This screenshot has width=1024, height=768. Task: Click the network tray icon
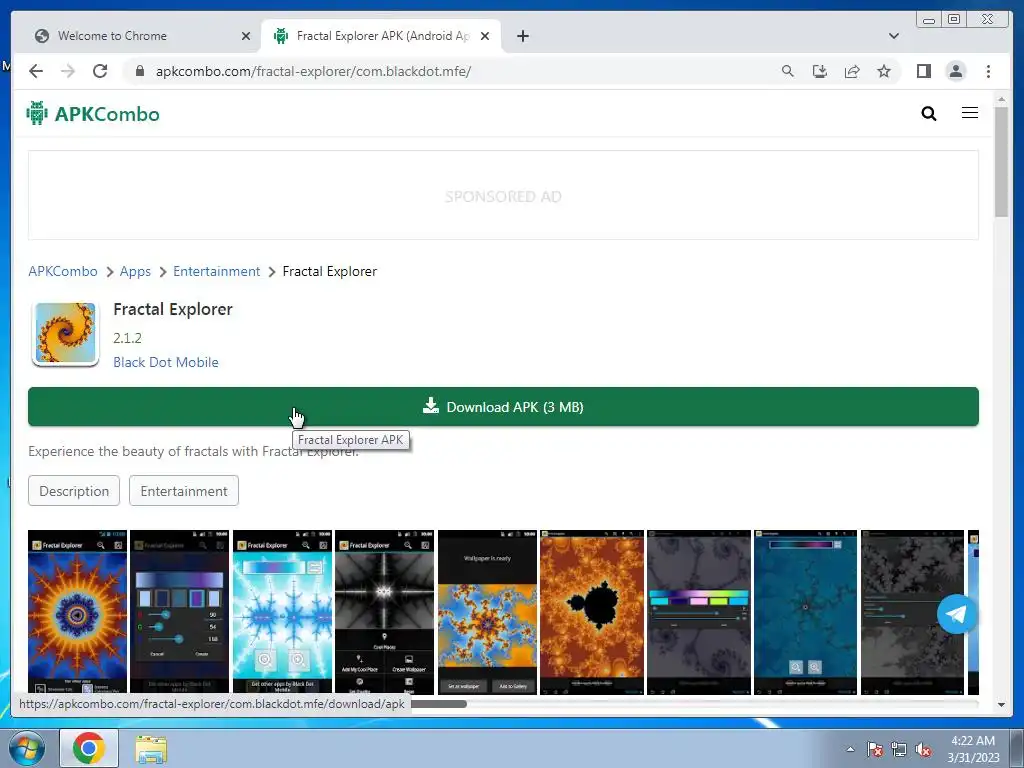899,749
